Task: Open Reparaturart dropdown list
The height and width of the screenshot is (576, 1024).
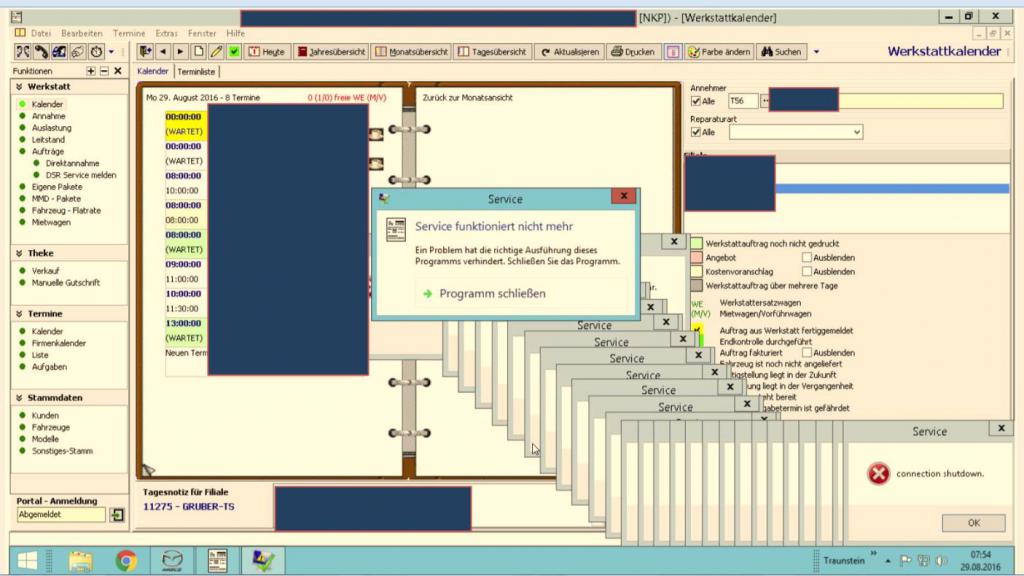Action: click(x=857, y=132)
